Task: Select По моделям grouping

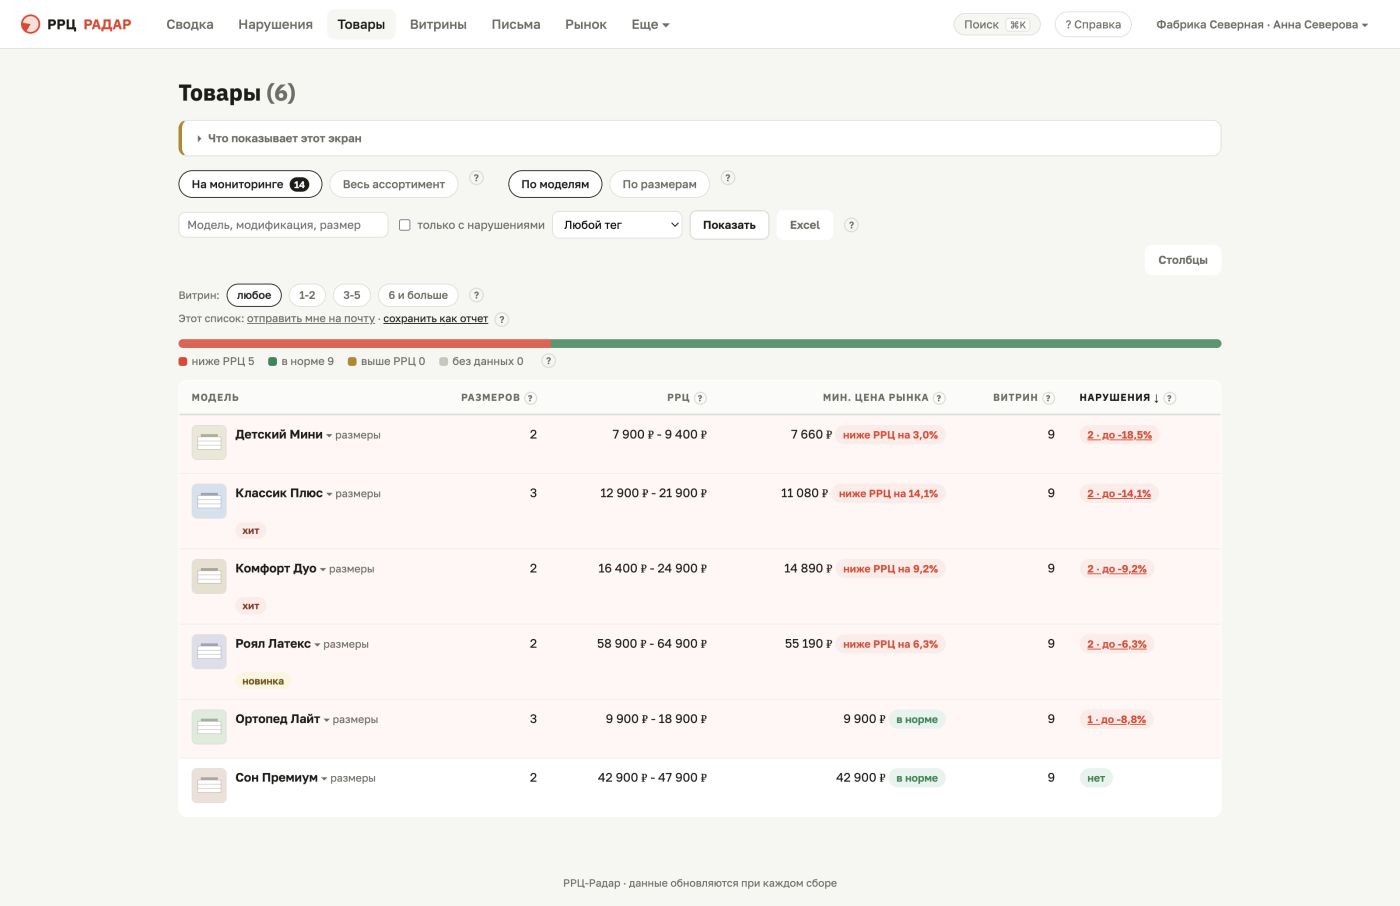Action: tap(555, 184)
